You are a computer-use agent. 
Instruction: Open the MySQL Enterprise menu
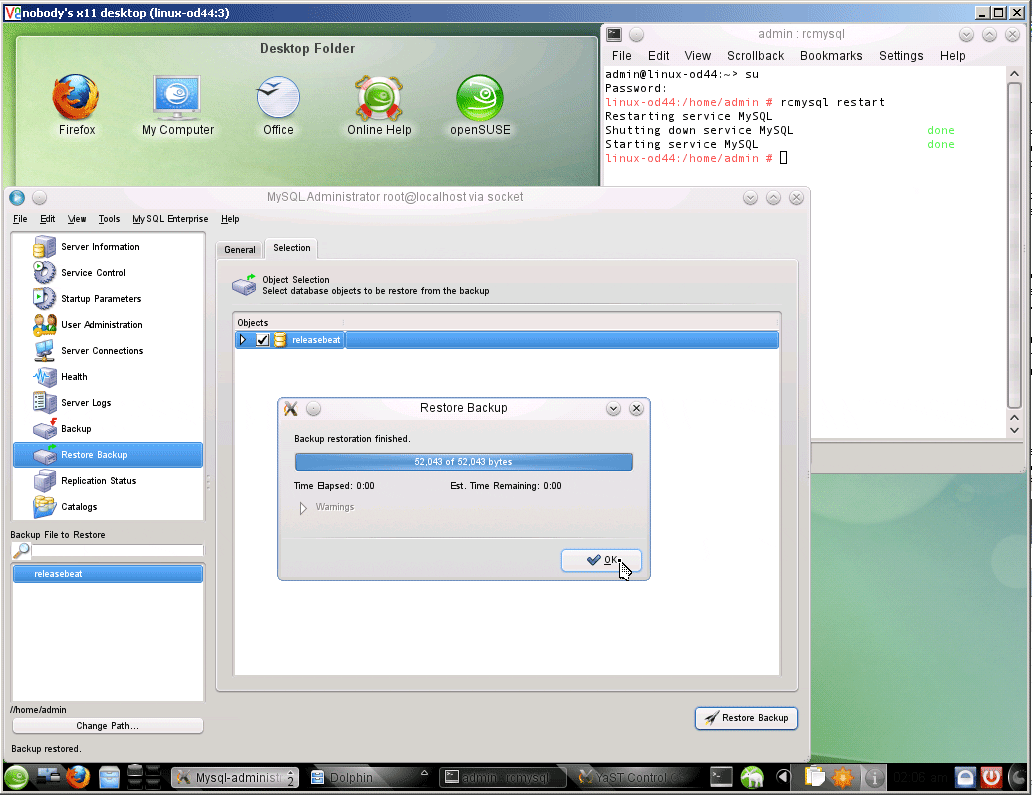(170, 219)
